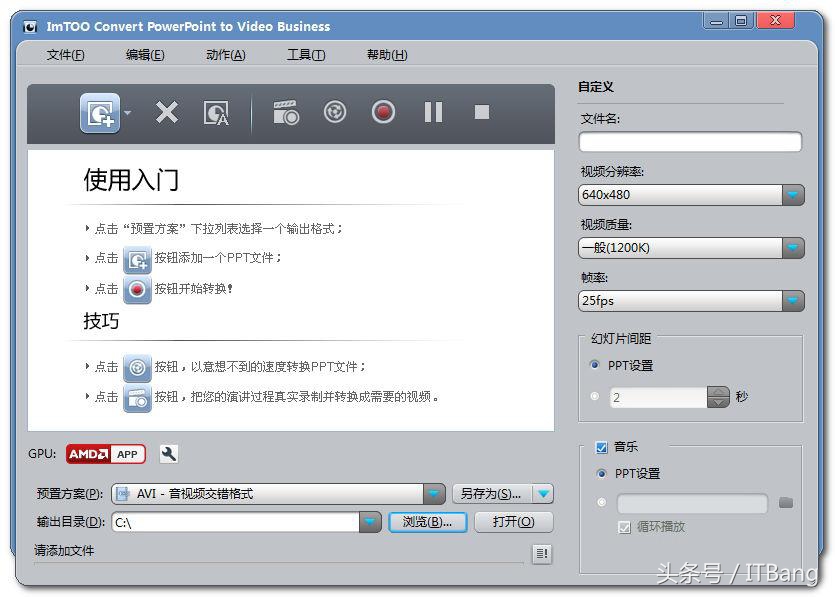The height and width of the screenshot is (597, 835).
Task: Click the high-speed conversion toolbar icon
Action: (x=334, y=112)
